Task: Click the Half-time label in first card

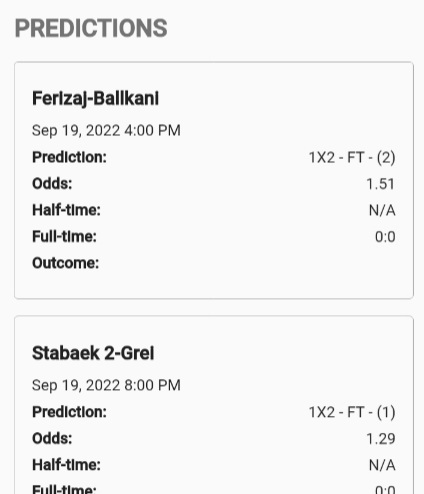Action: tap(66, 210)
